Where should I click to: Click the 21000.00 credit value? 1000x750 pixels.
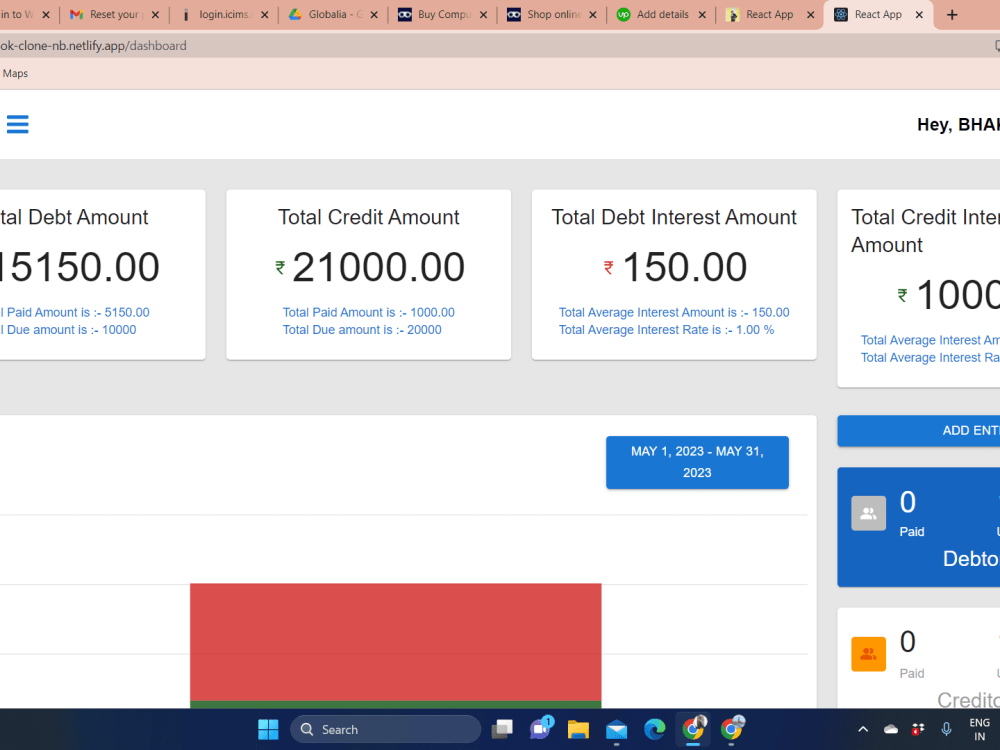click(378, 267)
